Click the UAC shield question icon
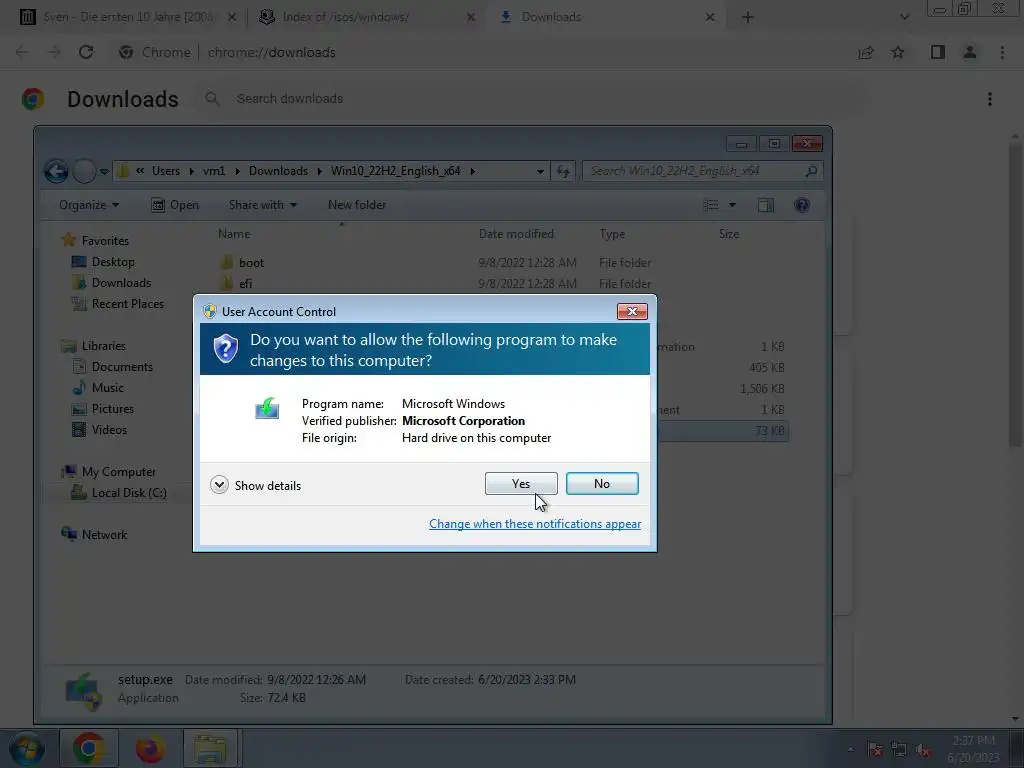Screen dimensions: 1024x768 click(225, 349)
